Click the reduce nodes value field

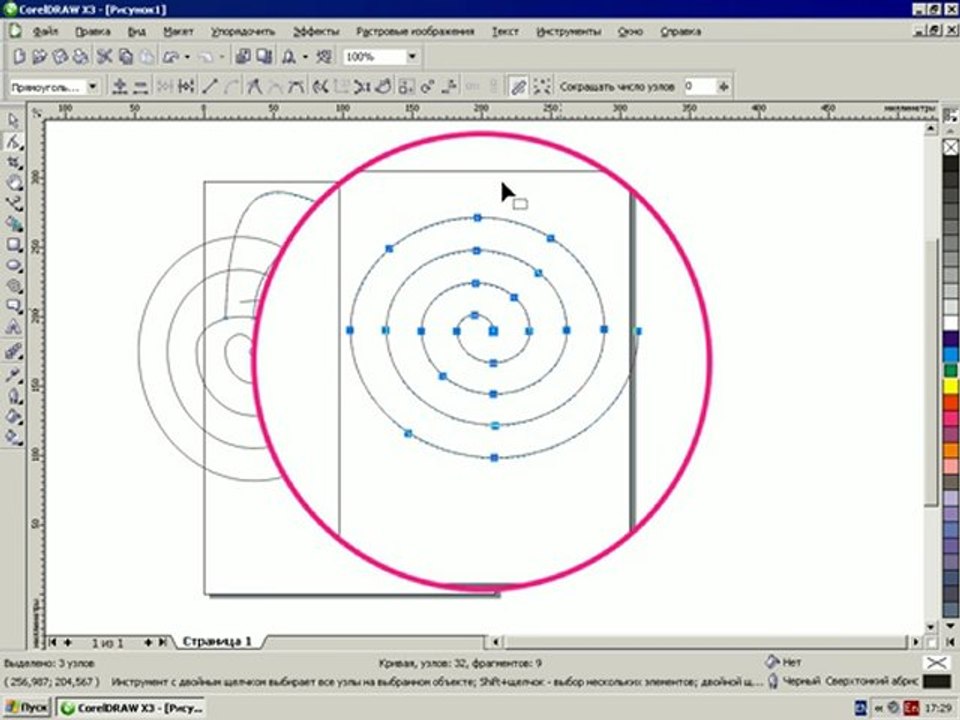click(x=699, y=87)
